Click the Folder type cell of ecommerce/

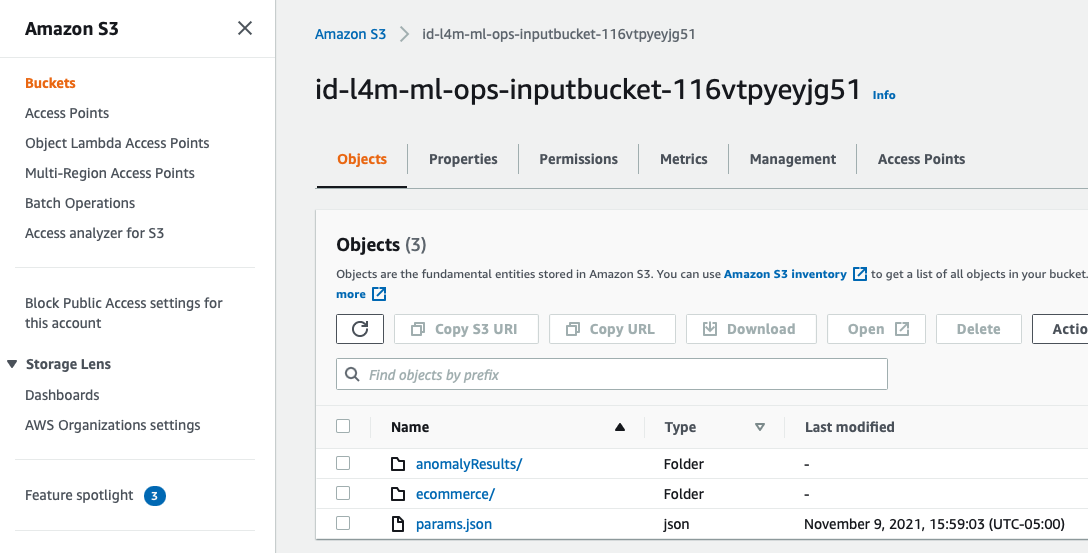click(683, 494)
